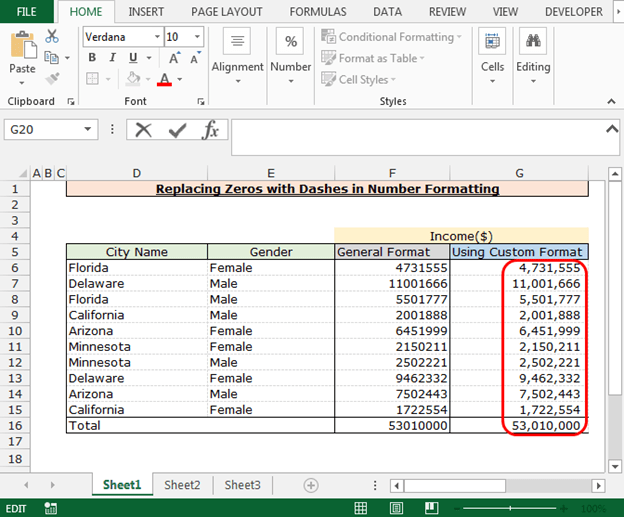The height and width of the screenshot is (517, 624).
Task: Confirm the entry with the checkmark icon
Action: point(177,130)
